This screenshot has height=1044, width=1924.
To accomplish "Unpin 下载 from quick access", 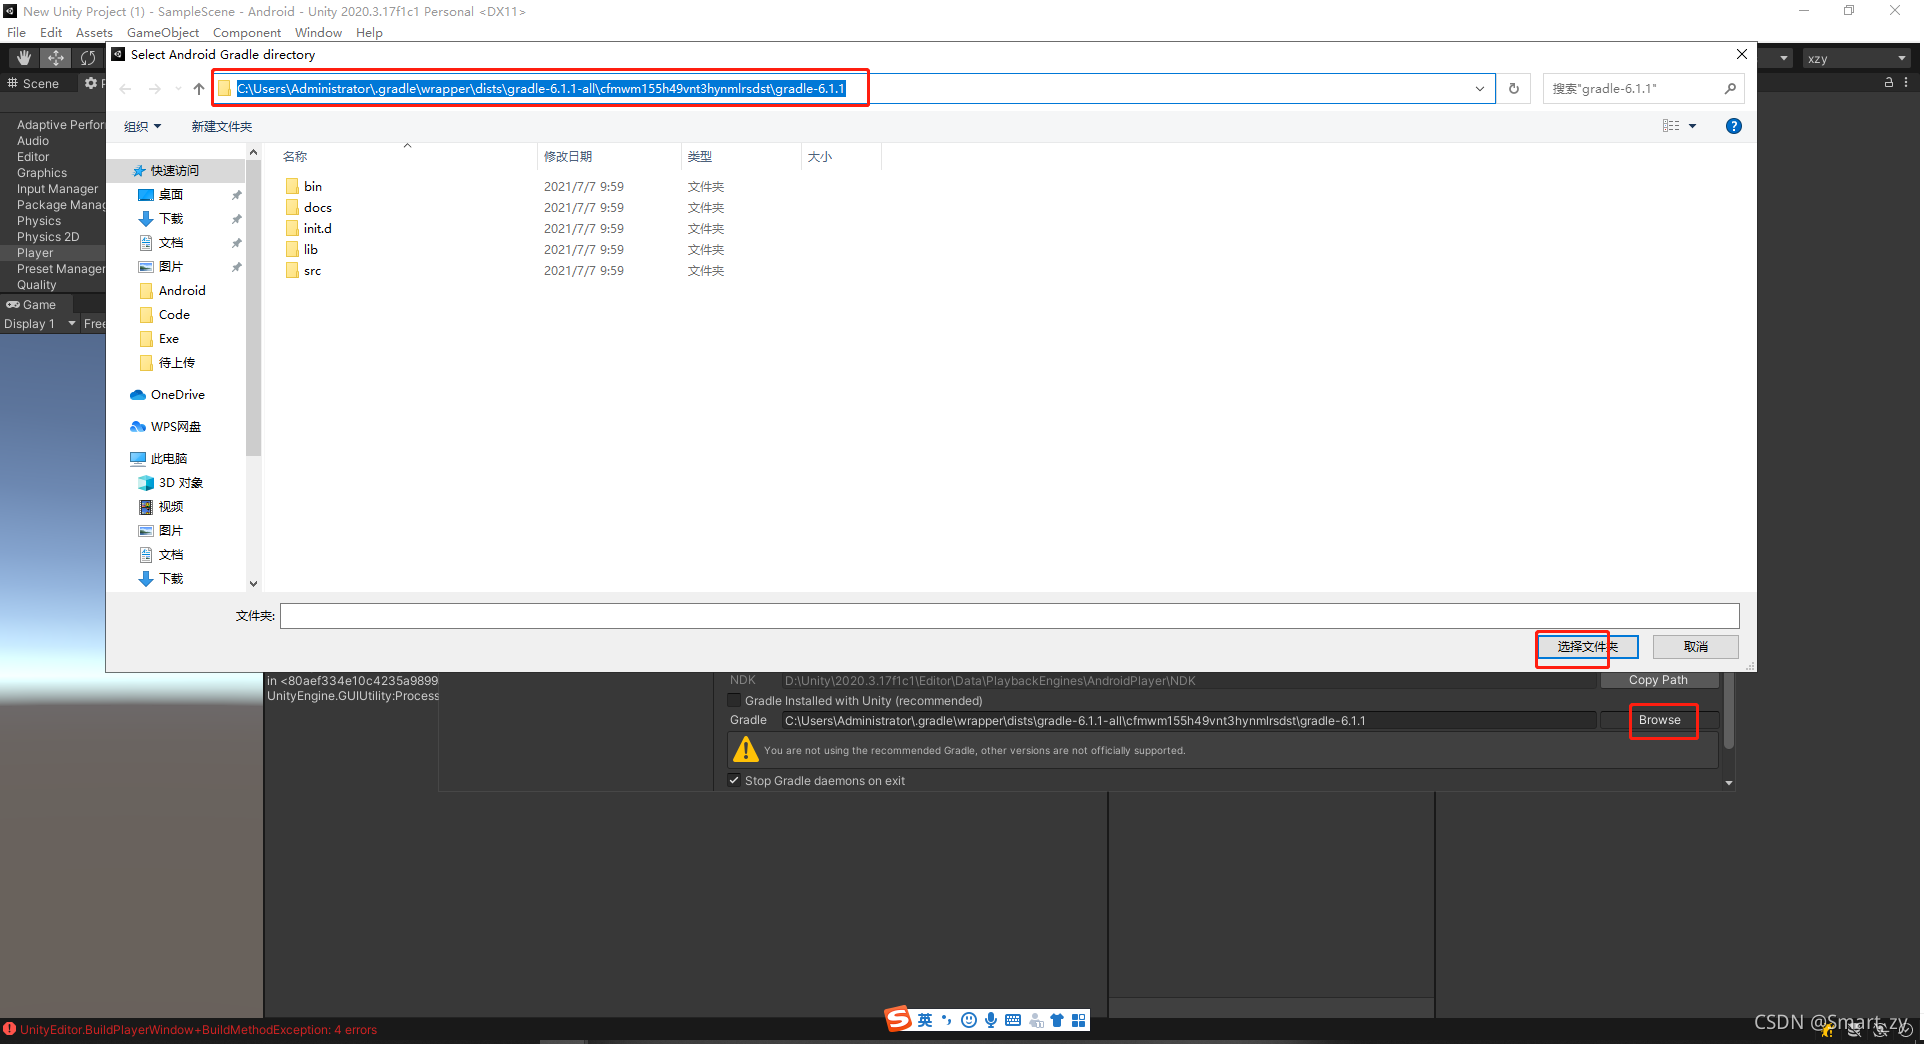I will point(237,219).
